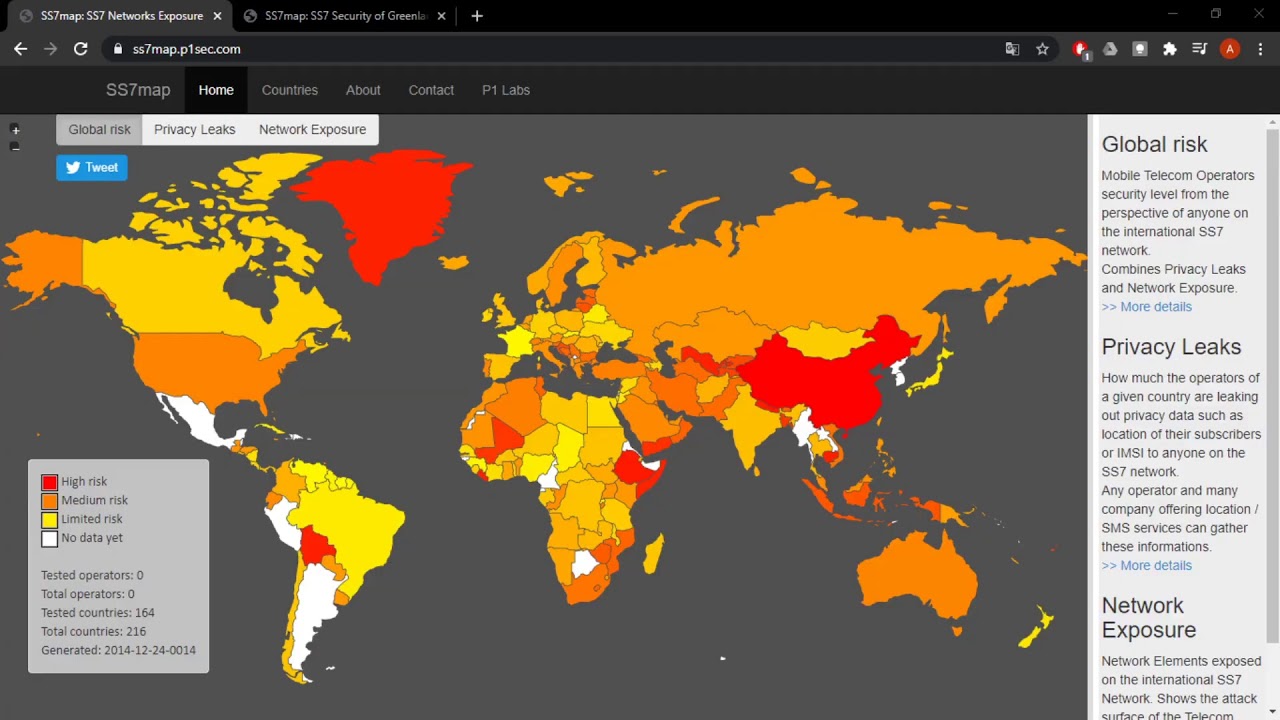This screenshot has height=720, width=1280.
Task: Switch map to Privacy Leaks view
Action: coord(195,129)
